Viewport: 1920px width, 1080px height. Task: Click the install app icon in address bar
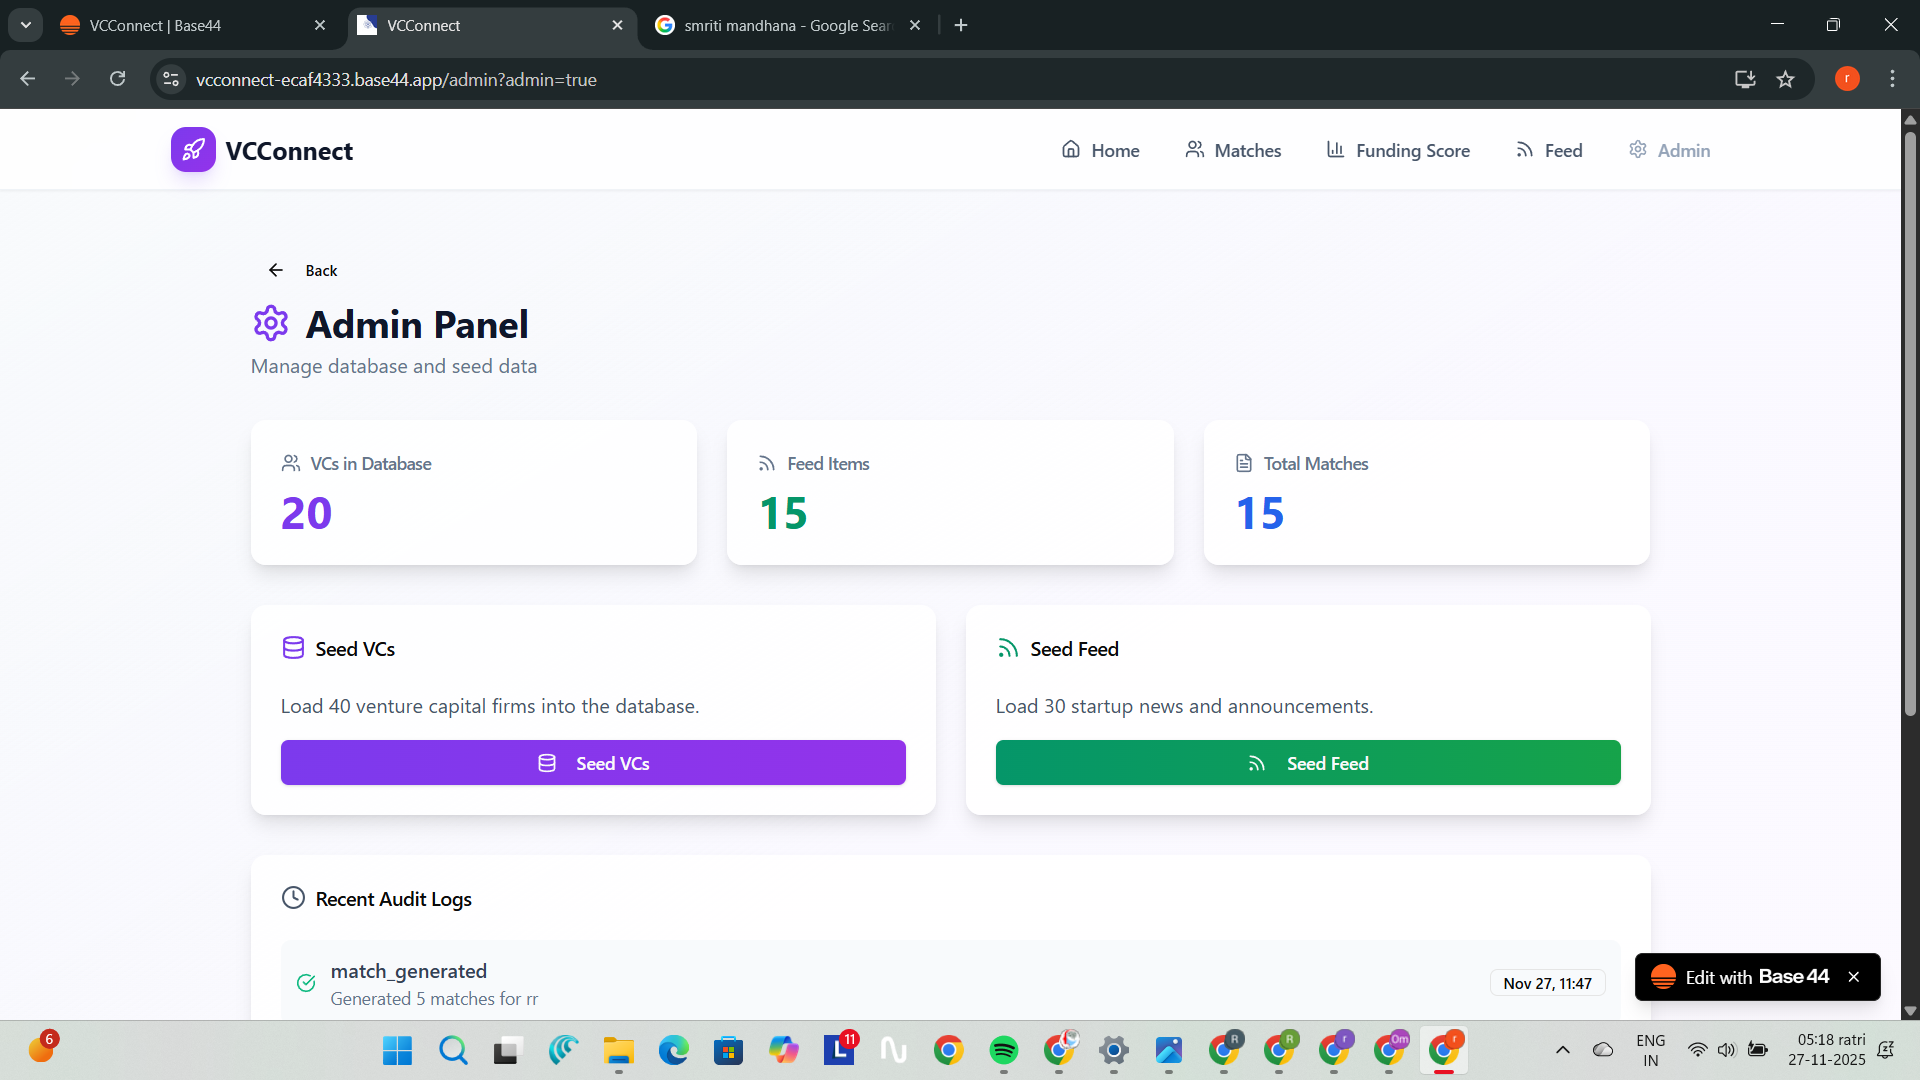[x=1745, y=79]
